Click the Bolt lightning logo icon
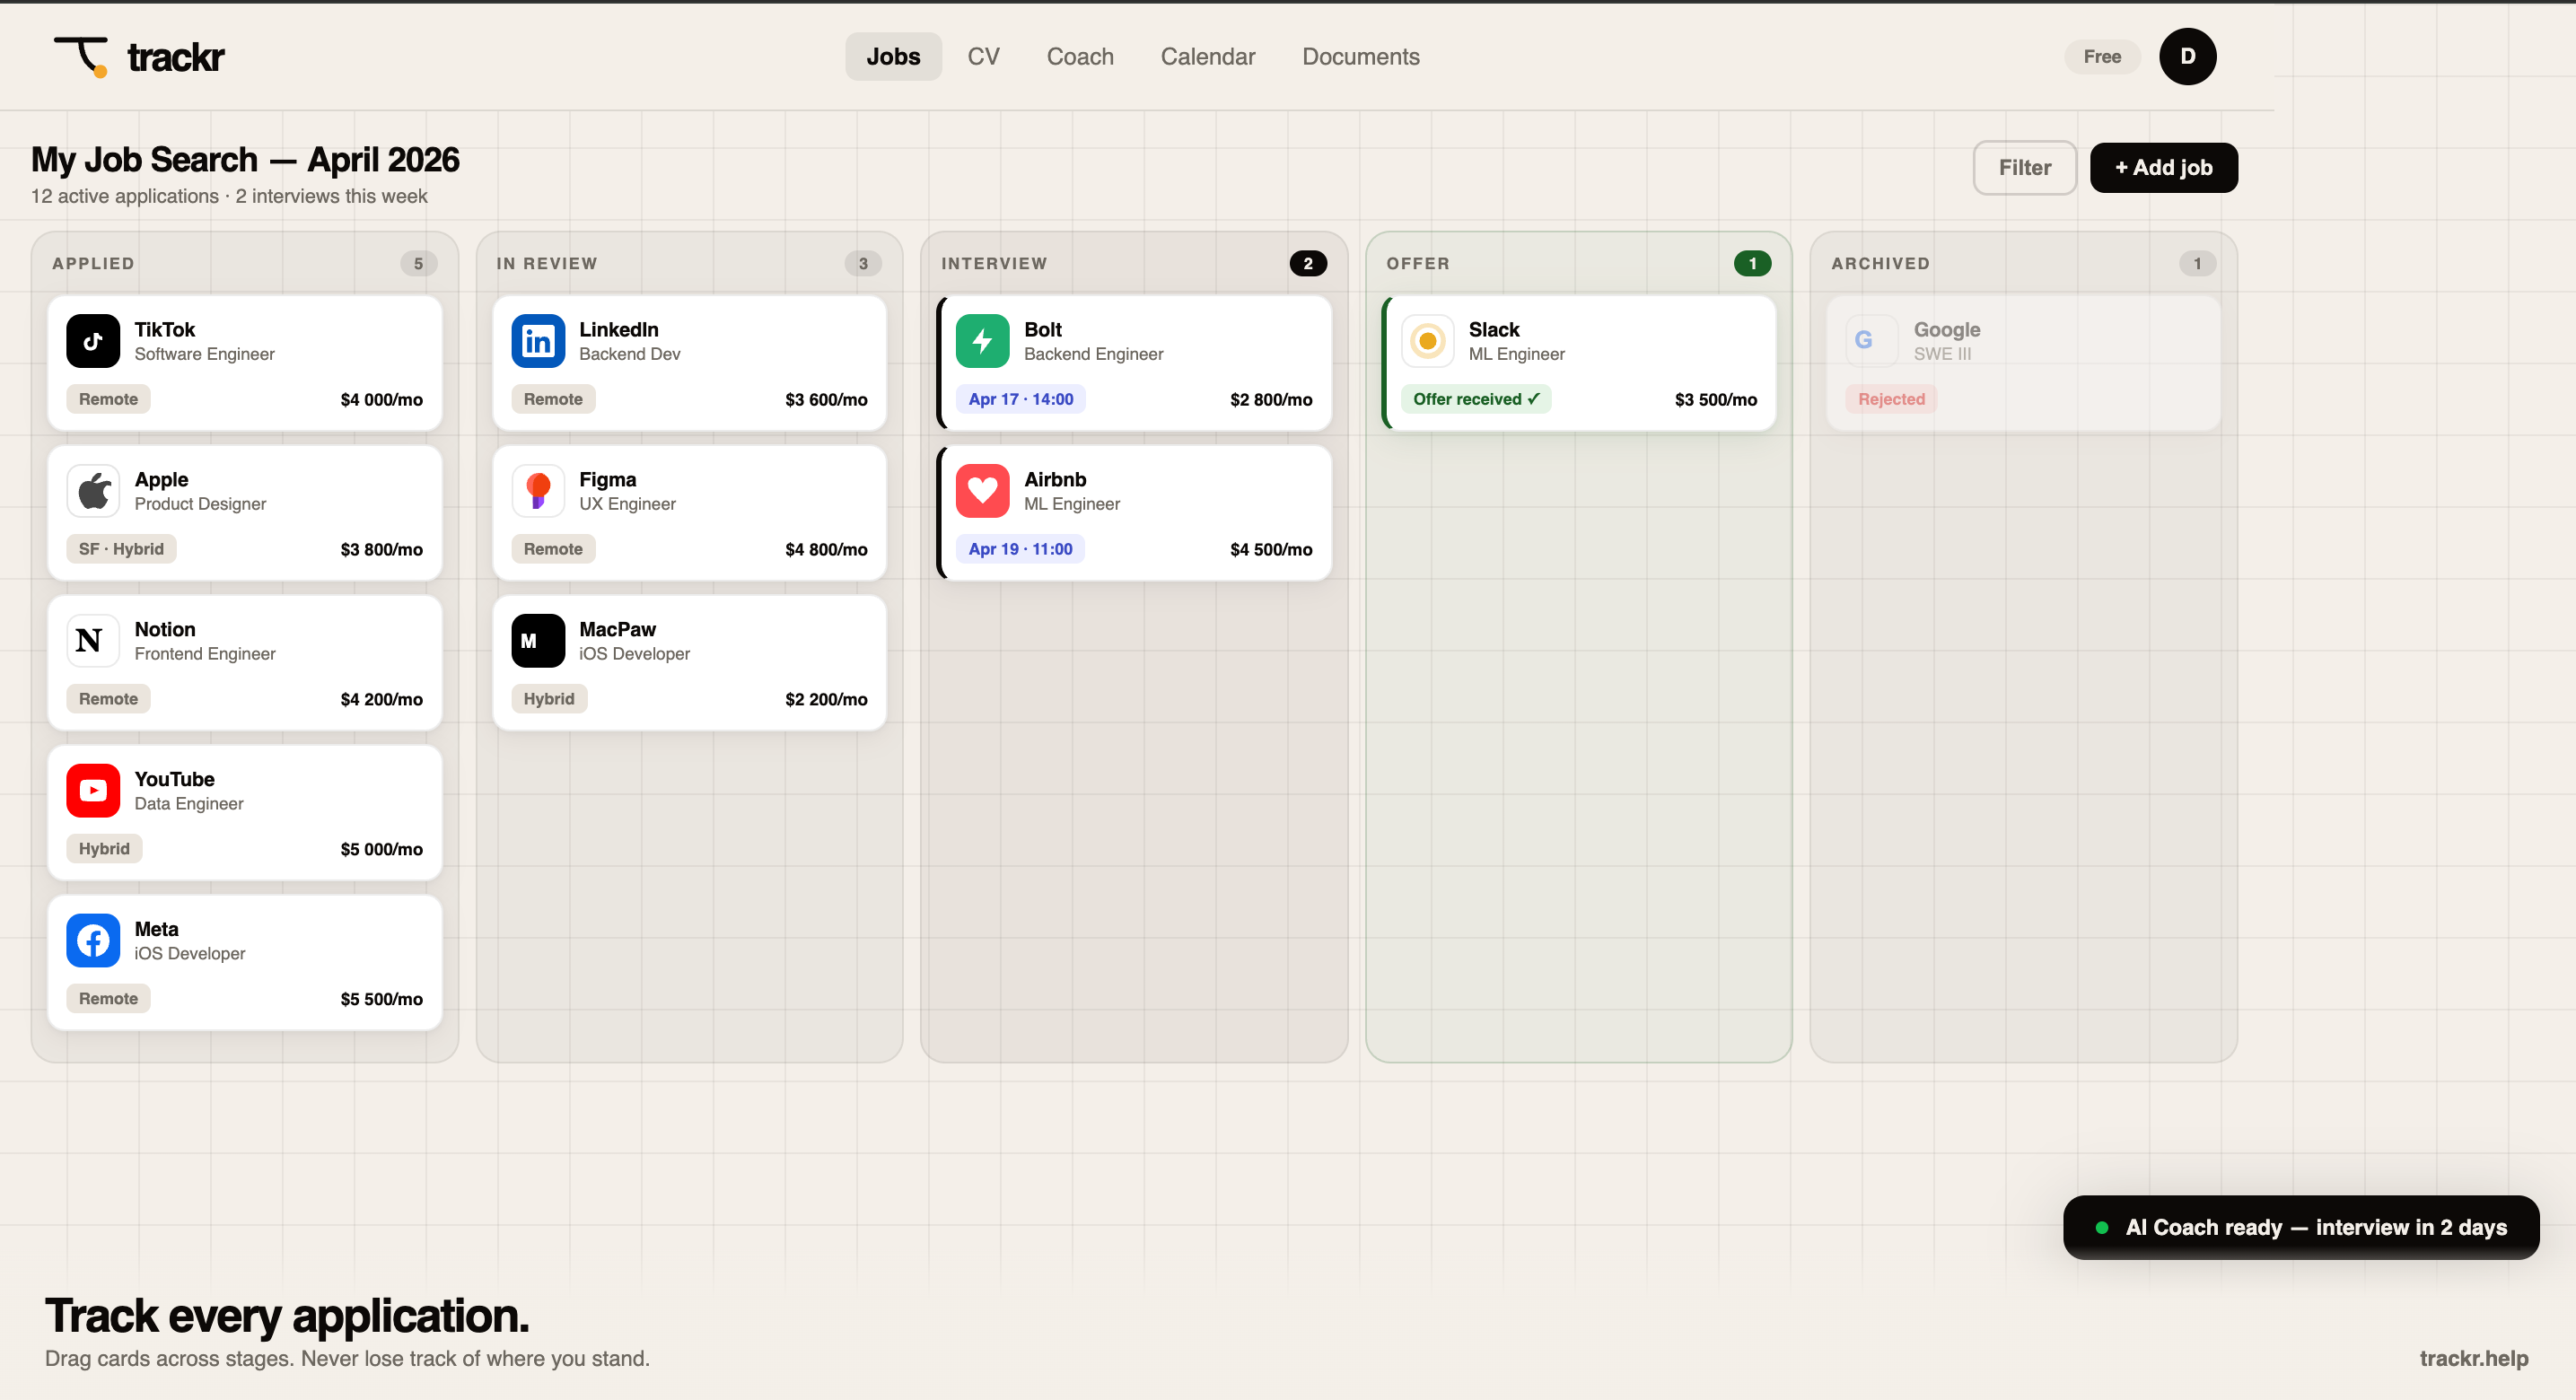Viewport: 2576px width, 1400px height. [982, 341]
